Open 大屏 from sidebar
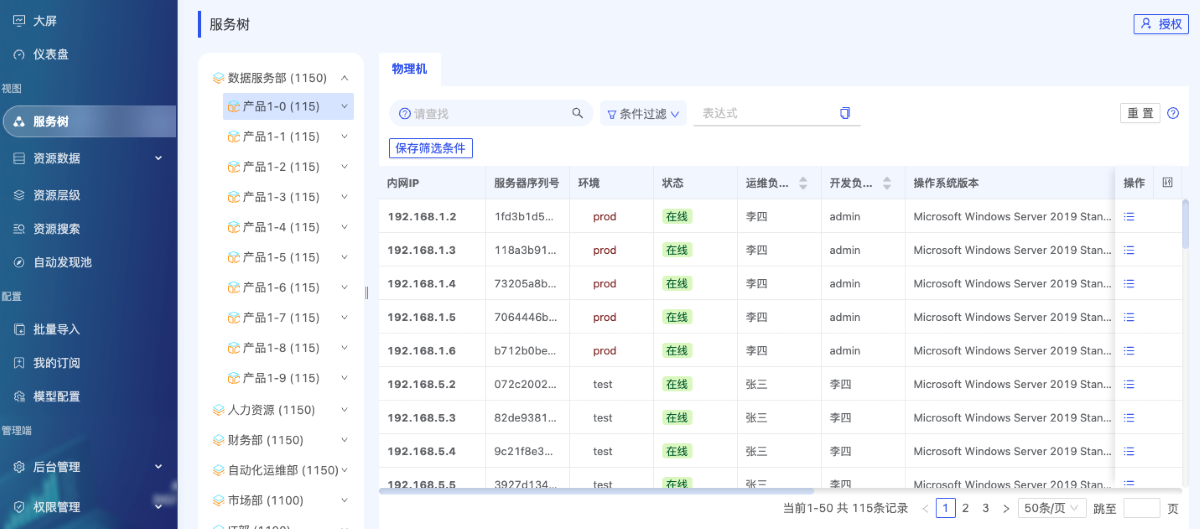 (x=45, y=20)
